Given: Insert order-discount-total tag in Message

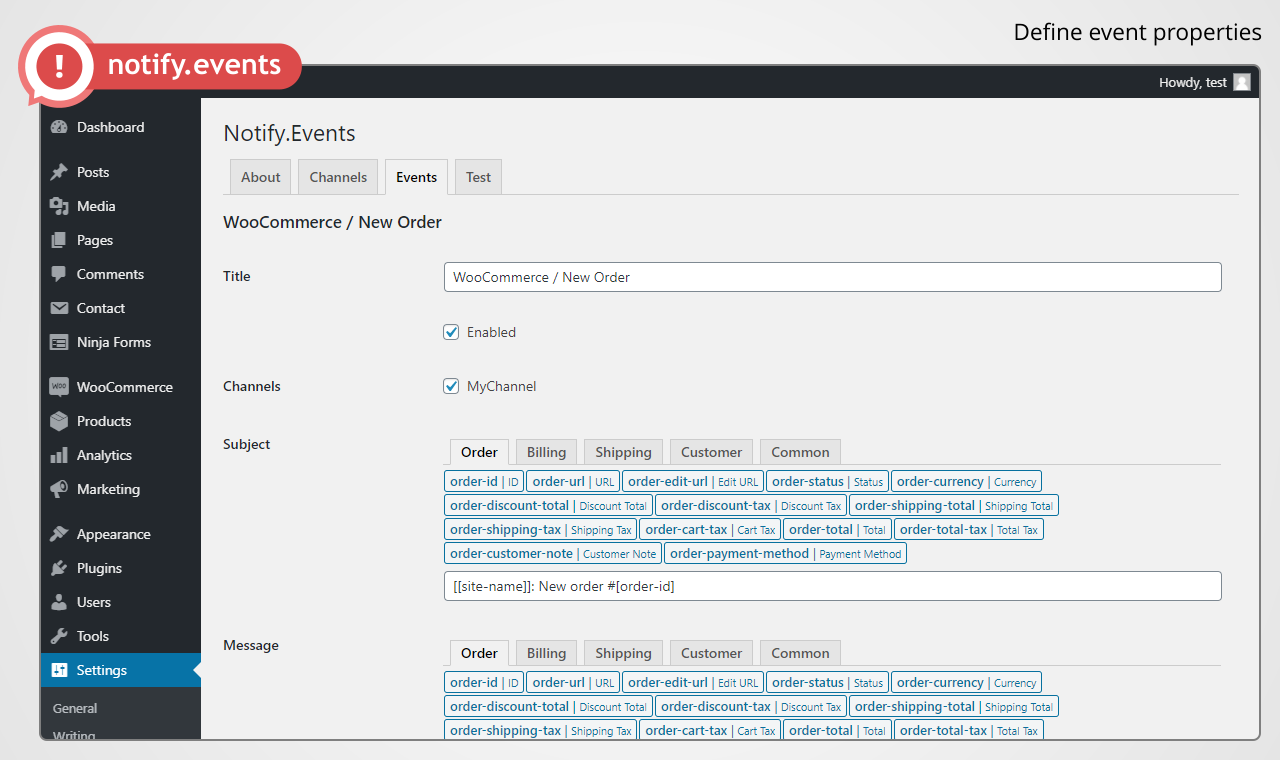Looking at the screenshot, I should click(548, 707).
